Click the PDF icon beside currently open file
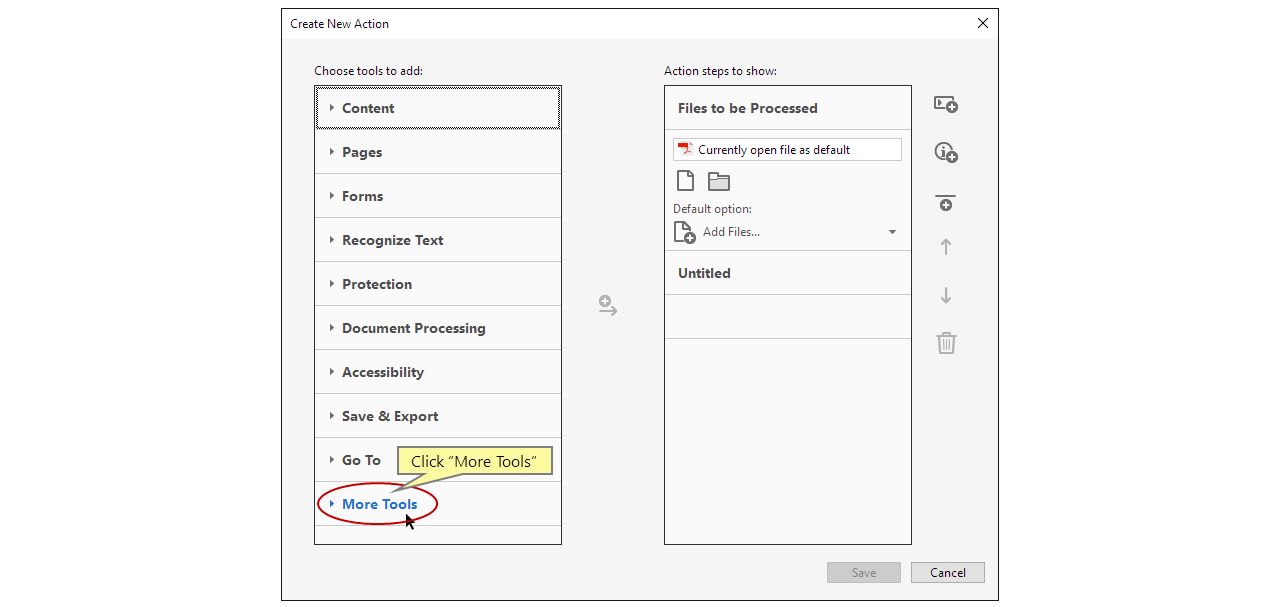This screenshot has width=1279, height=607. (684, 148)
